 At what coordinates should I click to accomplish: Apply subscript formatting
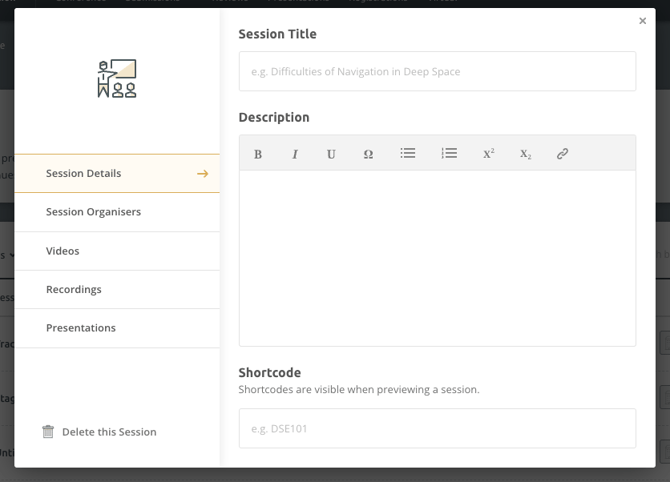coord(525,154)
